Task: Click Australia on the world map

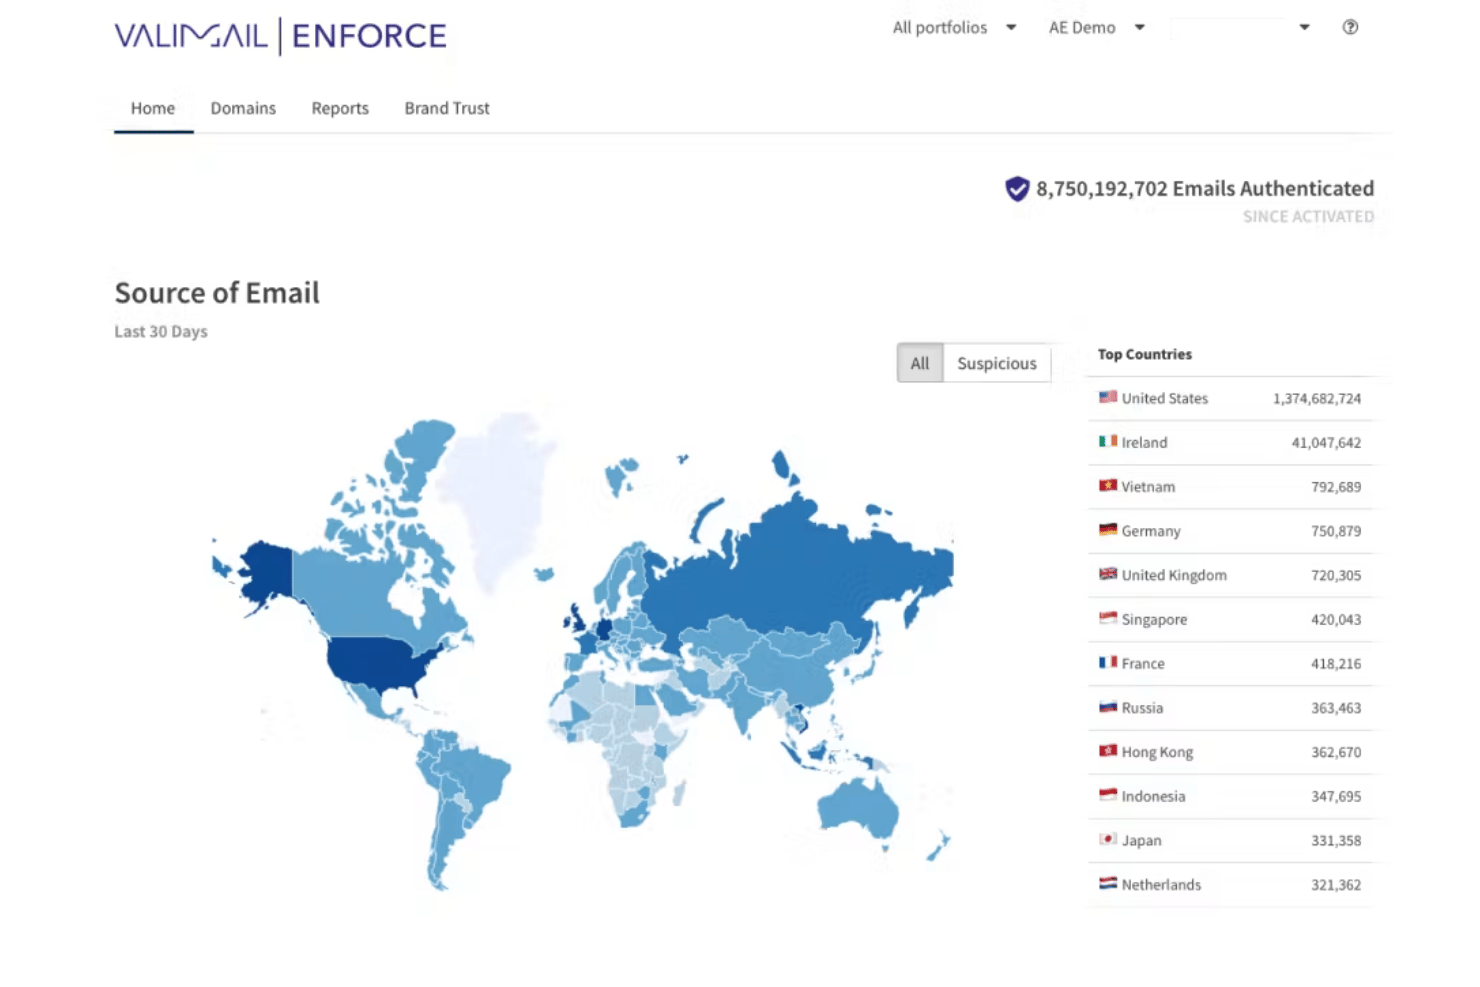Action: pyautogui.click(x=858, y=808)
